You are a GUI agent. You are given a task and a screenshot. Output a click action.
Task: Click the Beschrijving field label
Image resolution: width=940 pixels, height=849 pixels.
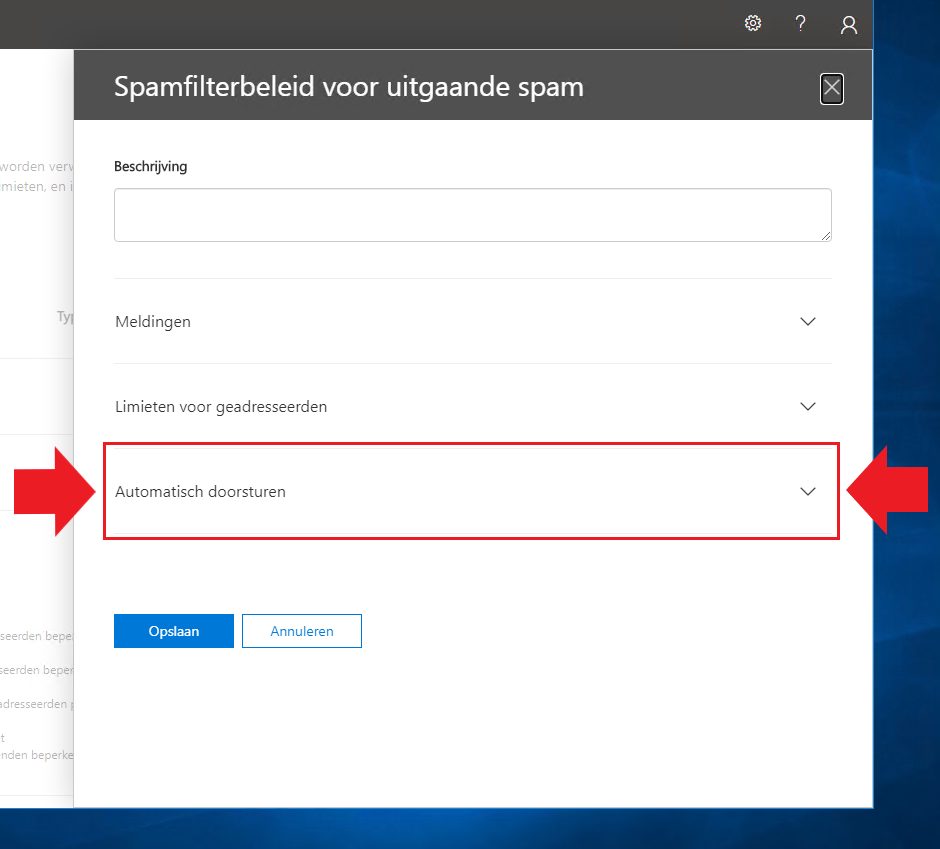(150, 167)
